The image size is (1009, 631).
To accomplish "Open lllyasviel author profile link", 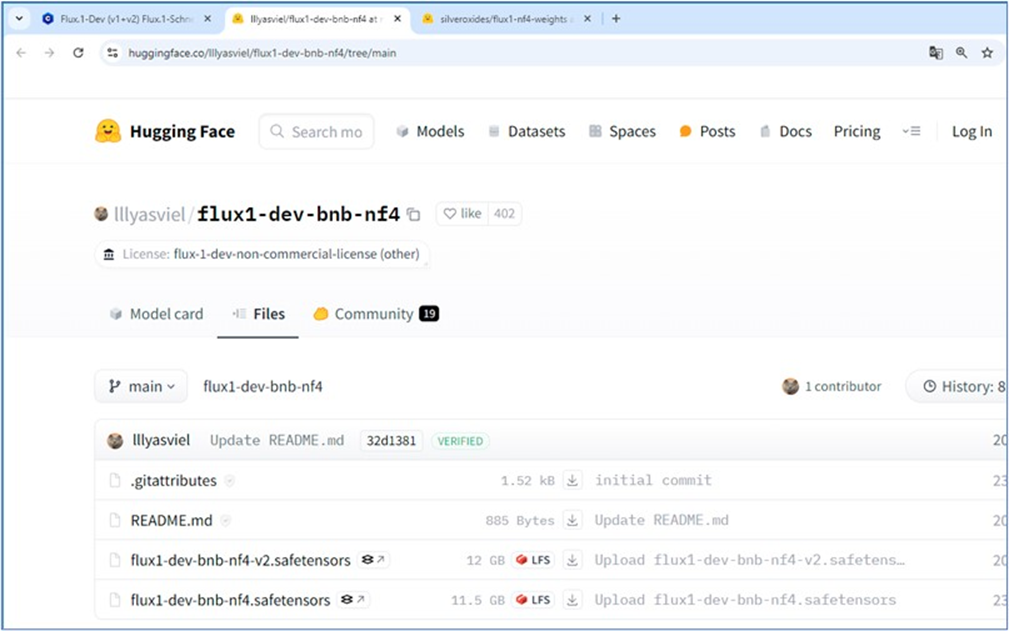I will pyautogui.click(x=149, y=214).
